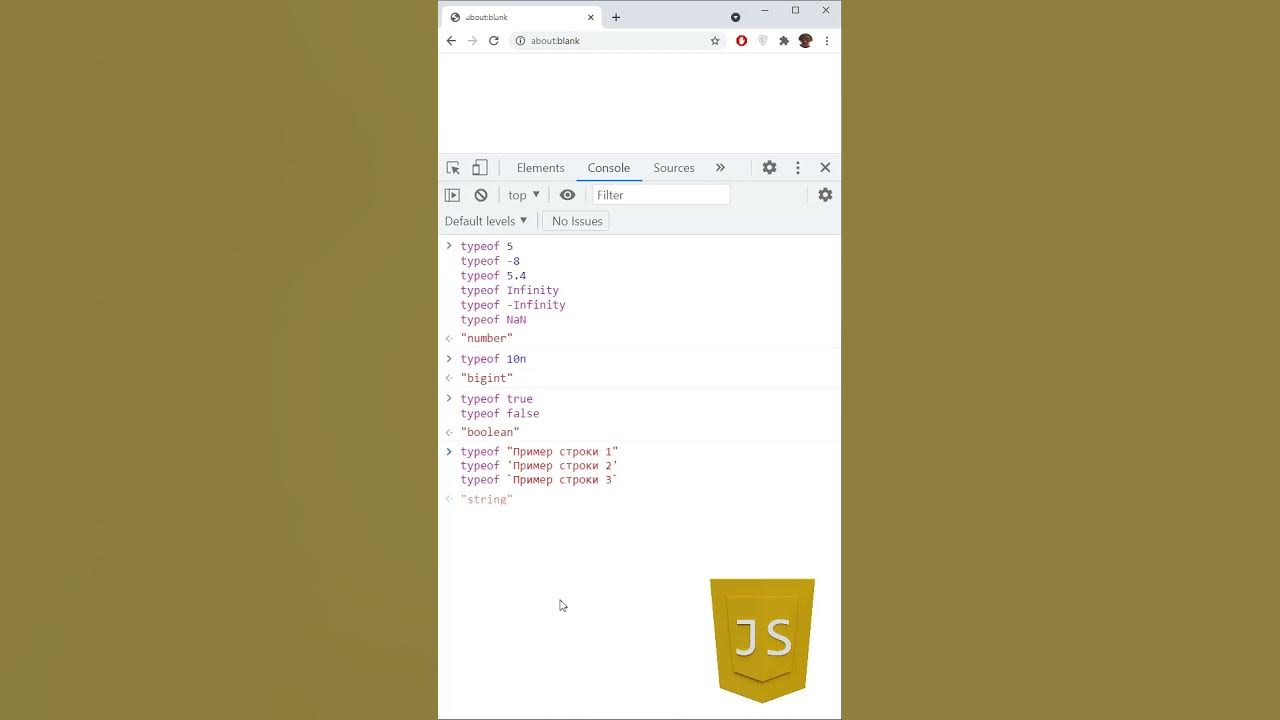
Task: Open the Default levels dropdown
Action: pyautogui.click(x=486, y=221)
